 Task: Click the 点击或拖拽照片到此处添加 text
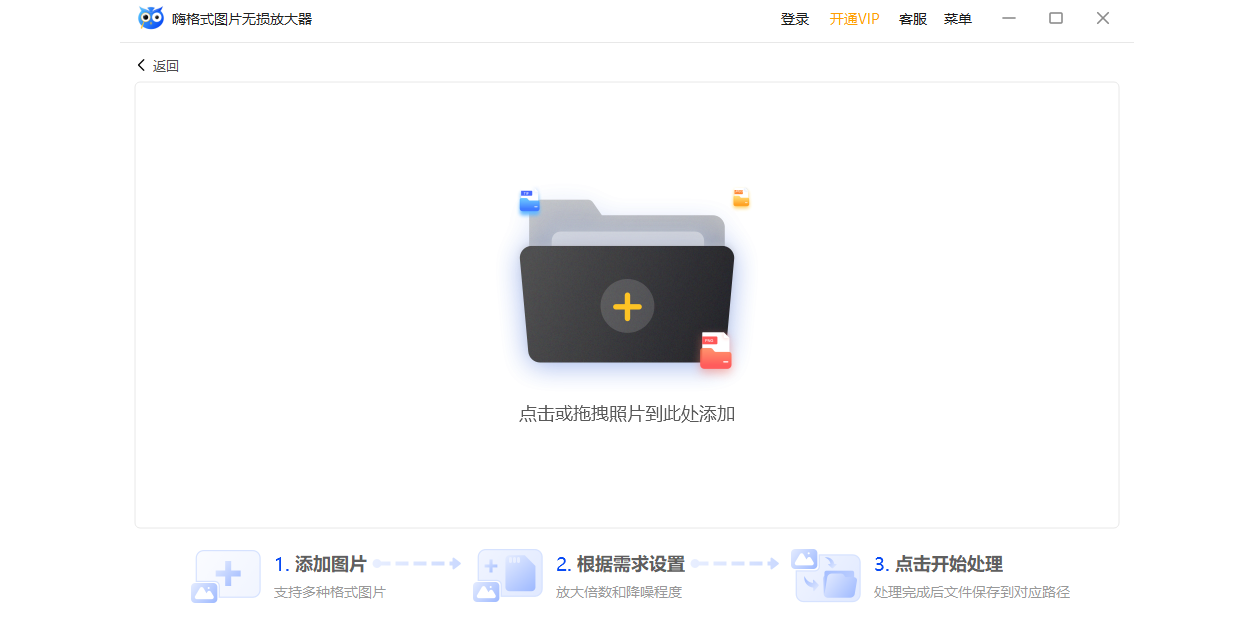[627, 414]
